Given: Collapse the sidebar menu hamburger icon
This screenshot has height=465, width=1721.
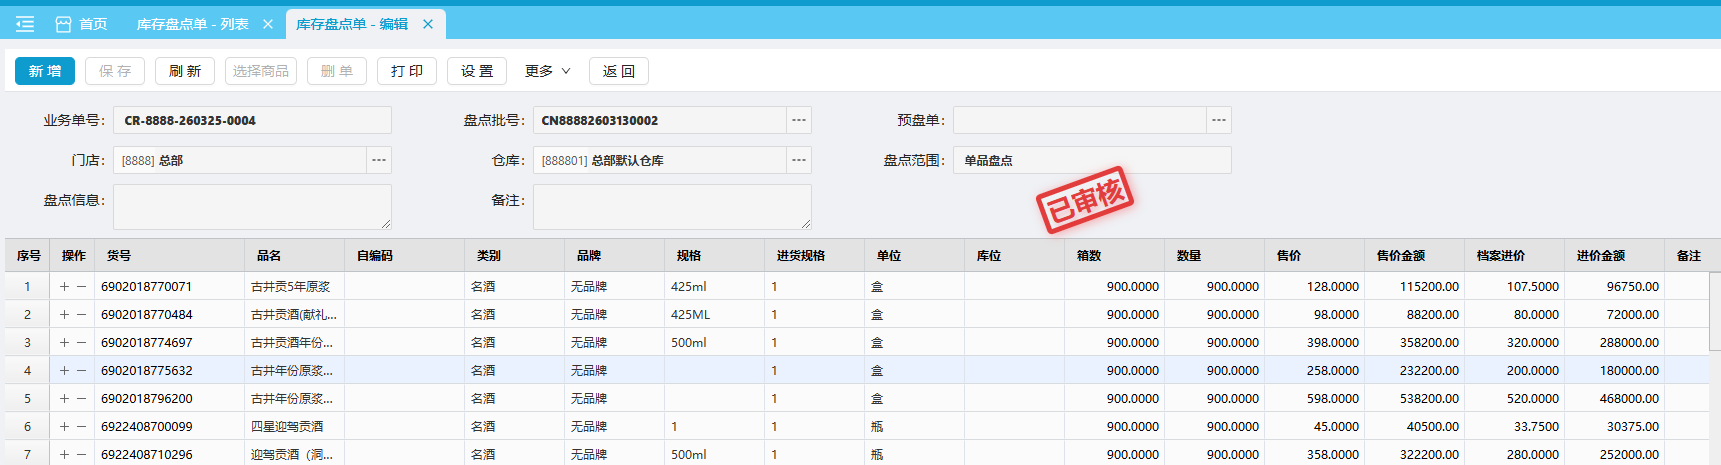Looking at the screenshot, I should tap(25, 24).
